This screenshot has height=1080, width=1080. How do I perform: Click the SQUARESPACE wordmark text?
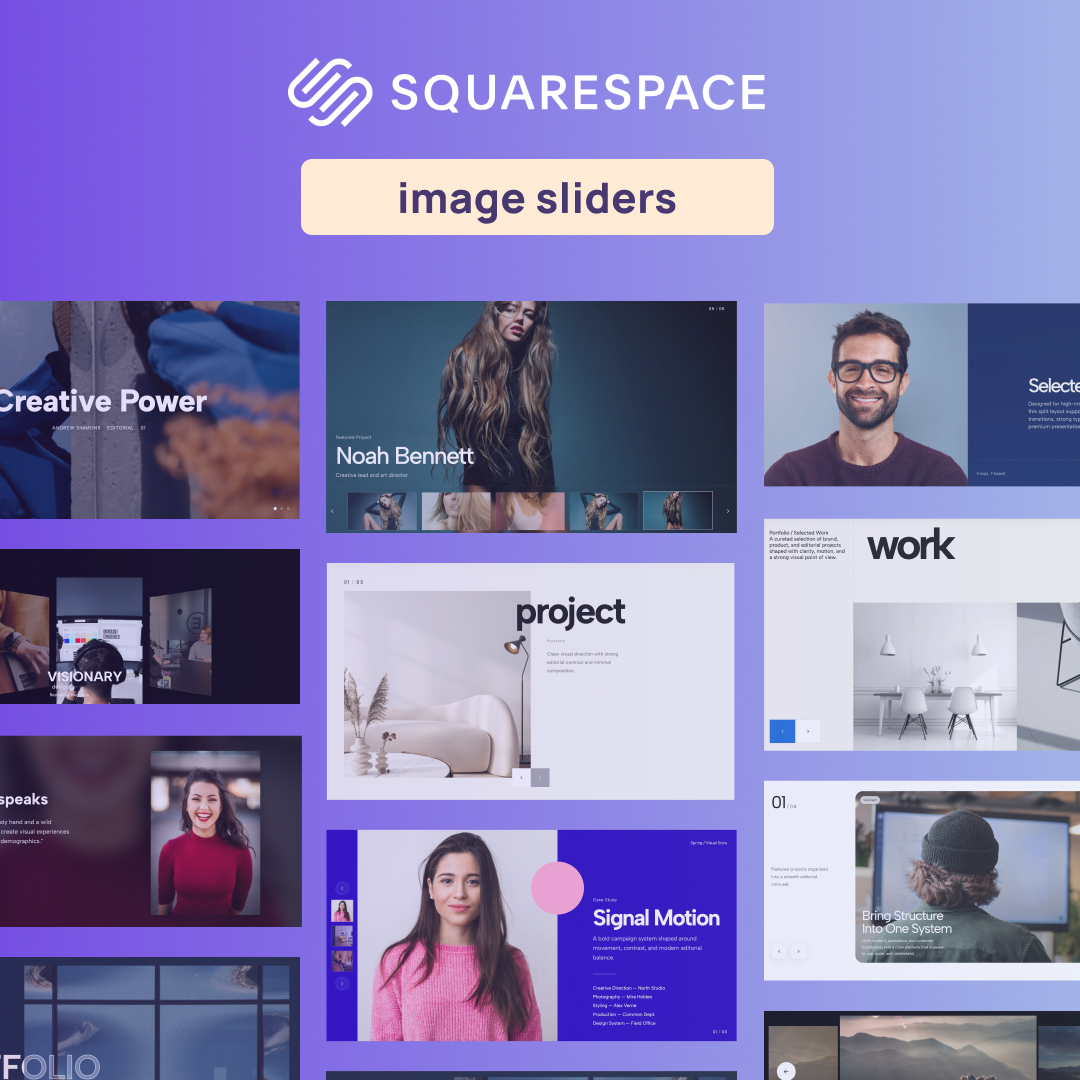point(579,92)
